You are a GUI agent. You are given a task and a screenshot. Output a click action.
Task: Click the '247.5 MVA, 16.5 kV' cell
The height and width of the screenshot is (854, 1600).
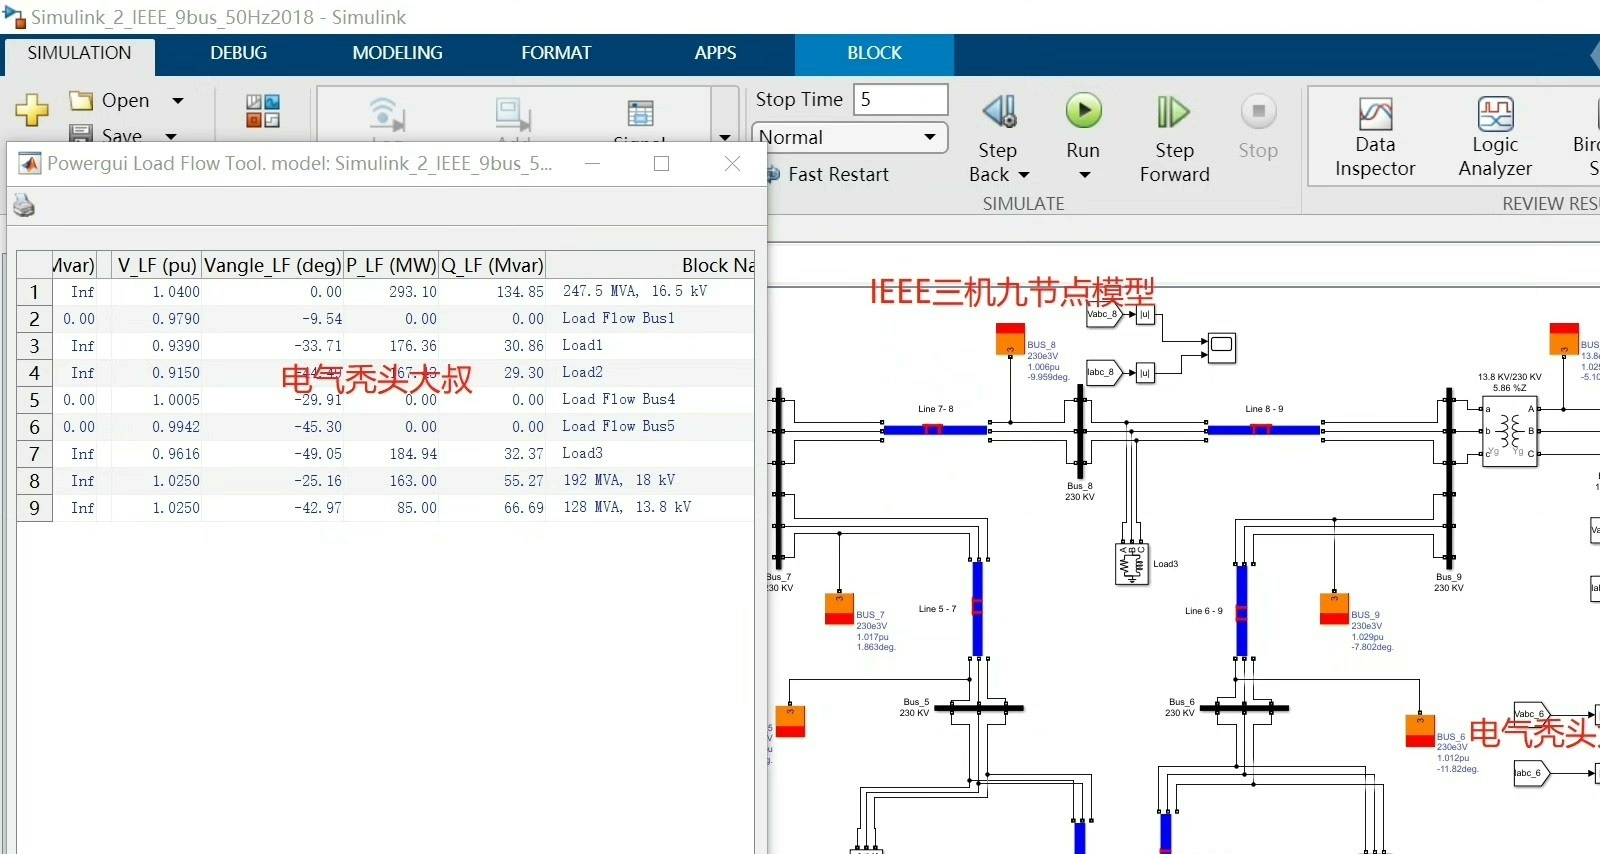pyautogui.click(x=651, y=292)
